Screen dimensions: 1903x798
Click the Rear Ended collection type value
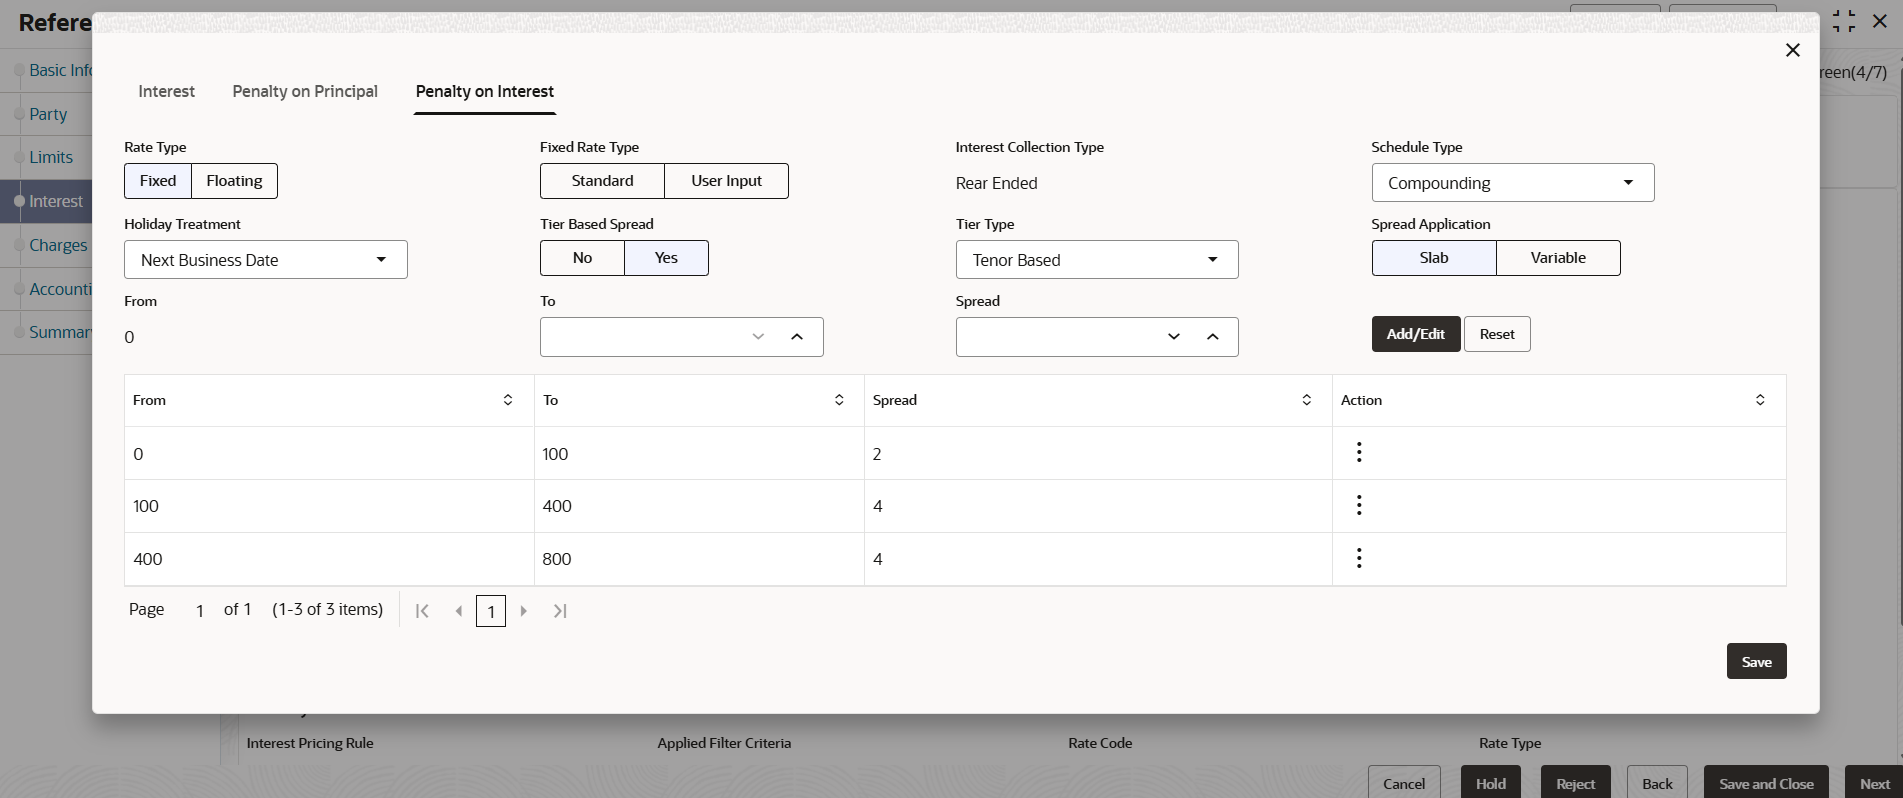pyautogui.click(x=996, y=183)
